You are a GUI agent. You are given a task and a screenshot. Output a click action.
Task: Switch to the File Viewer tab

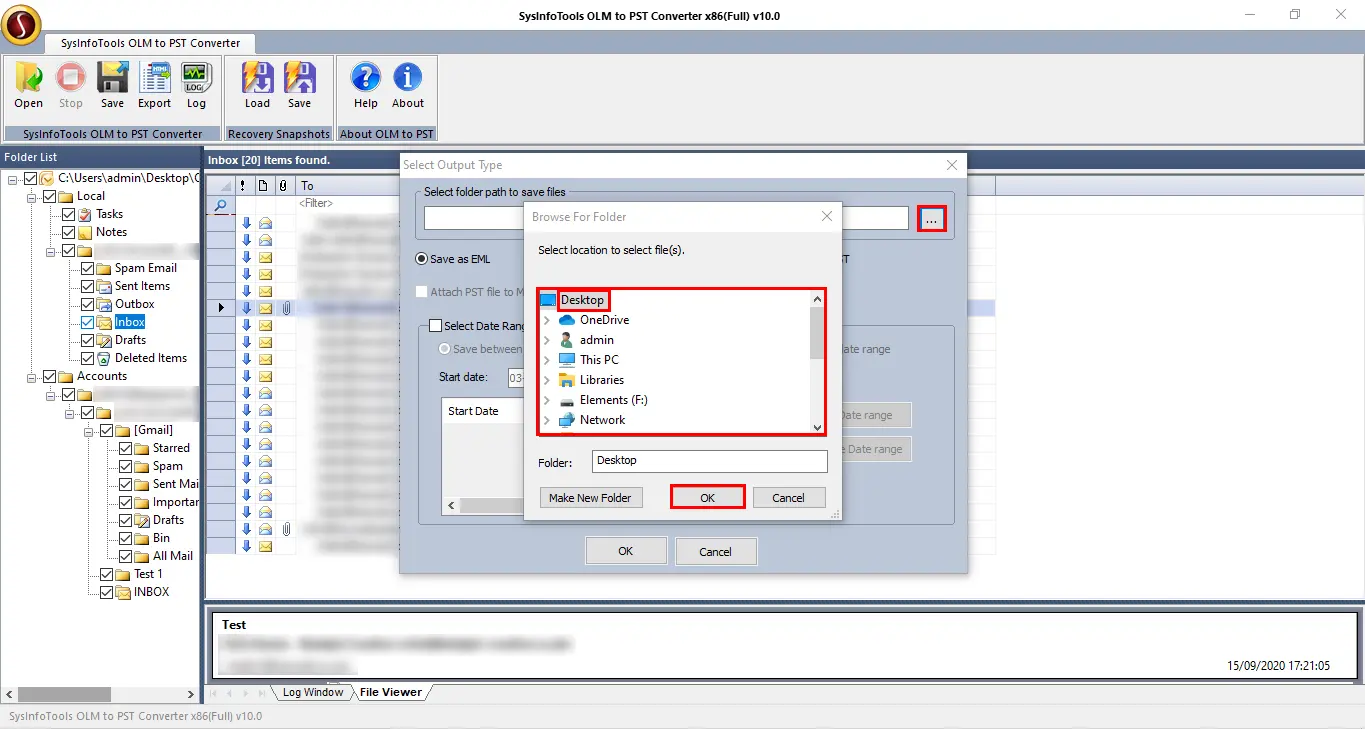pos(391,692)
